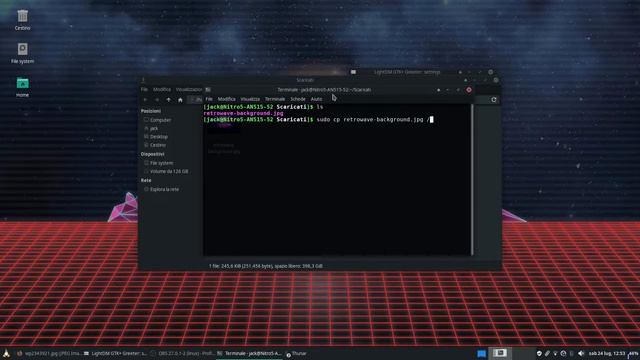Image resolution: width=640 pixels, height=360 pixels.
Task: Switch to OBS taskbar button
Action: tap(182, 353)
